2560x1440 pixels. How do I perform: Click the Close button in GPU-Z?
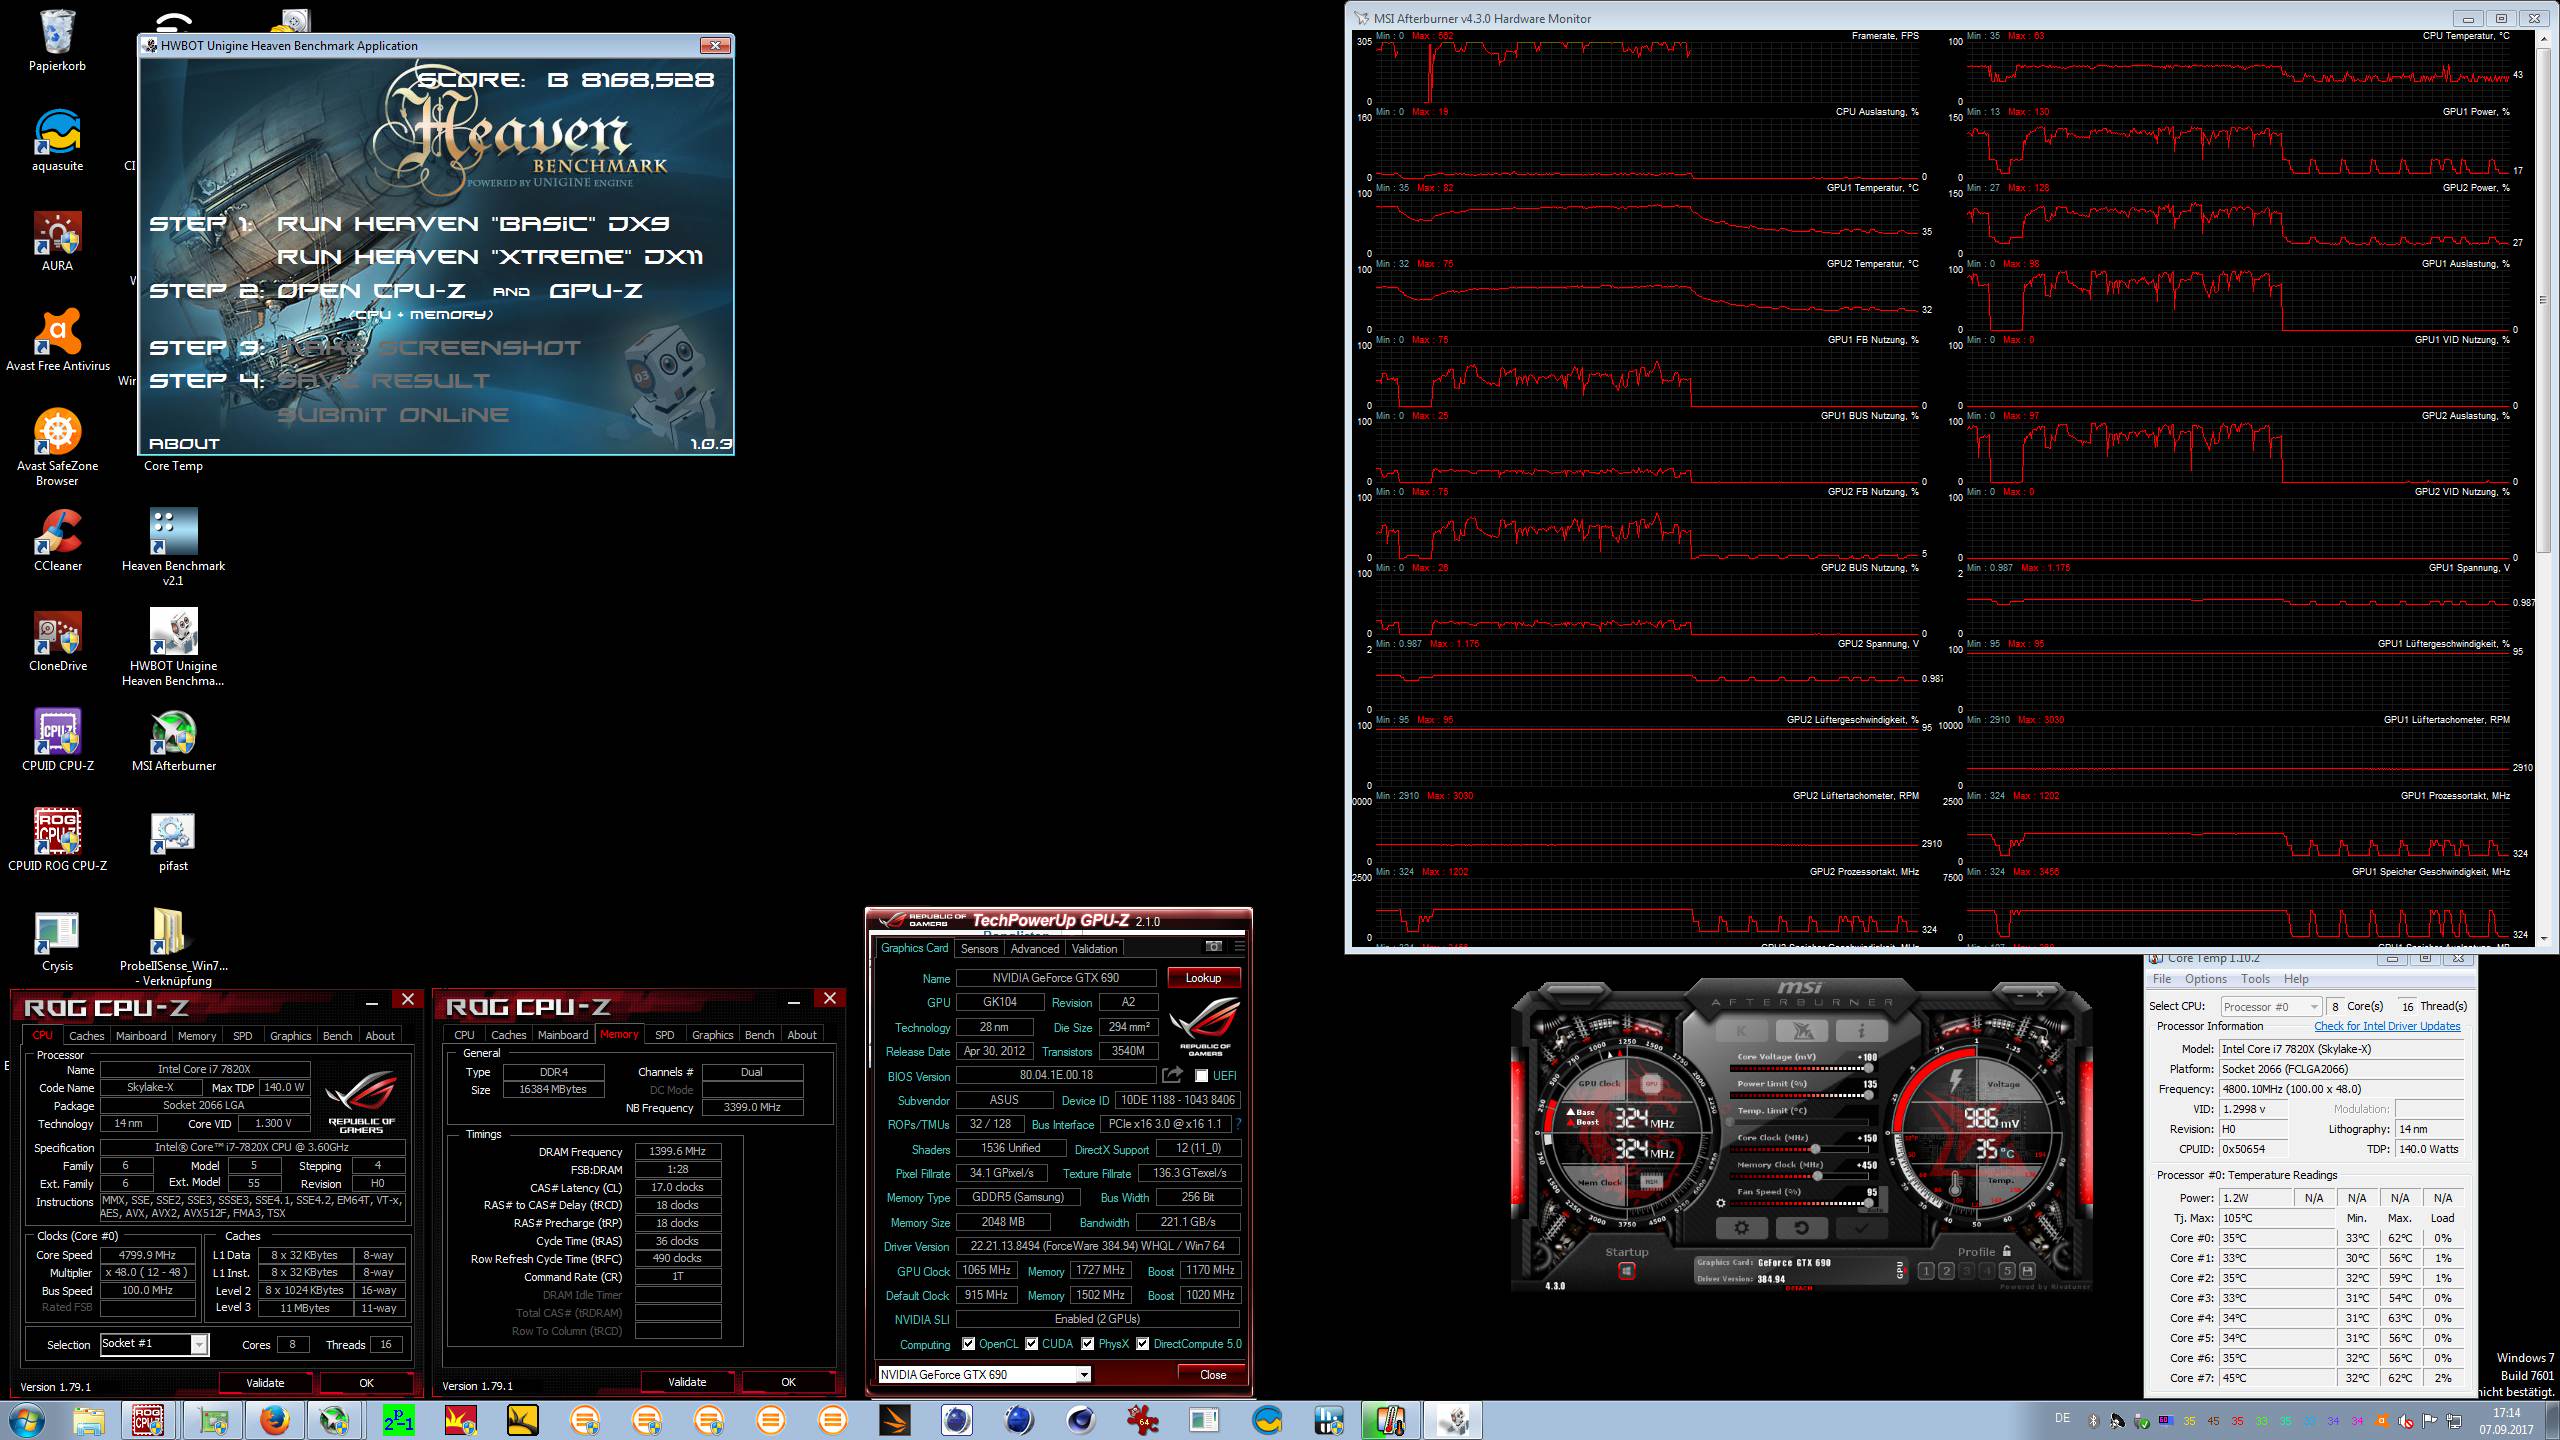(1212, 1375)
